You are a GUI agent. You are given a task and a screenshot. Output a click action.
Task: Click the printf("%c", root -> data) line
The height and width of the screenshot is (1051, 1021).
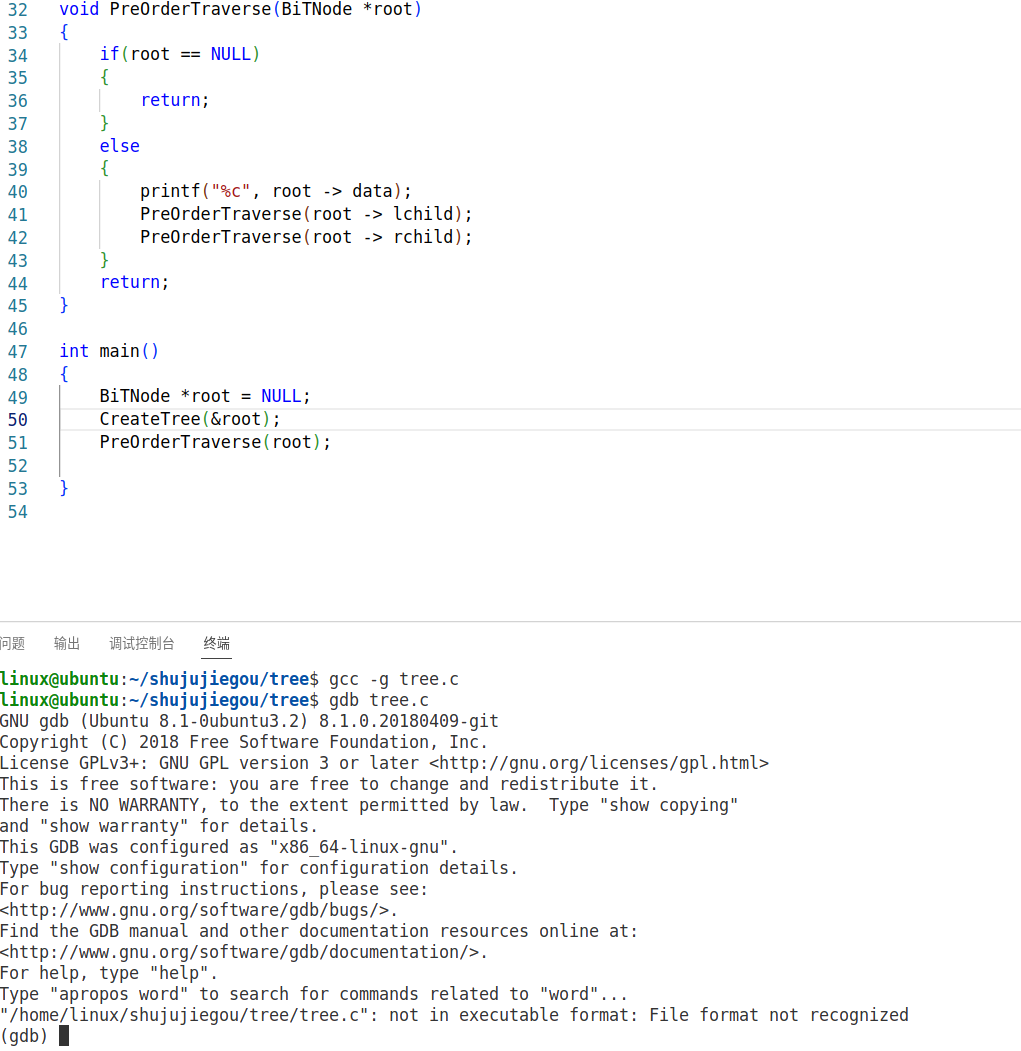276,191
